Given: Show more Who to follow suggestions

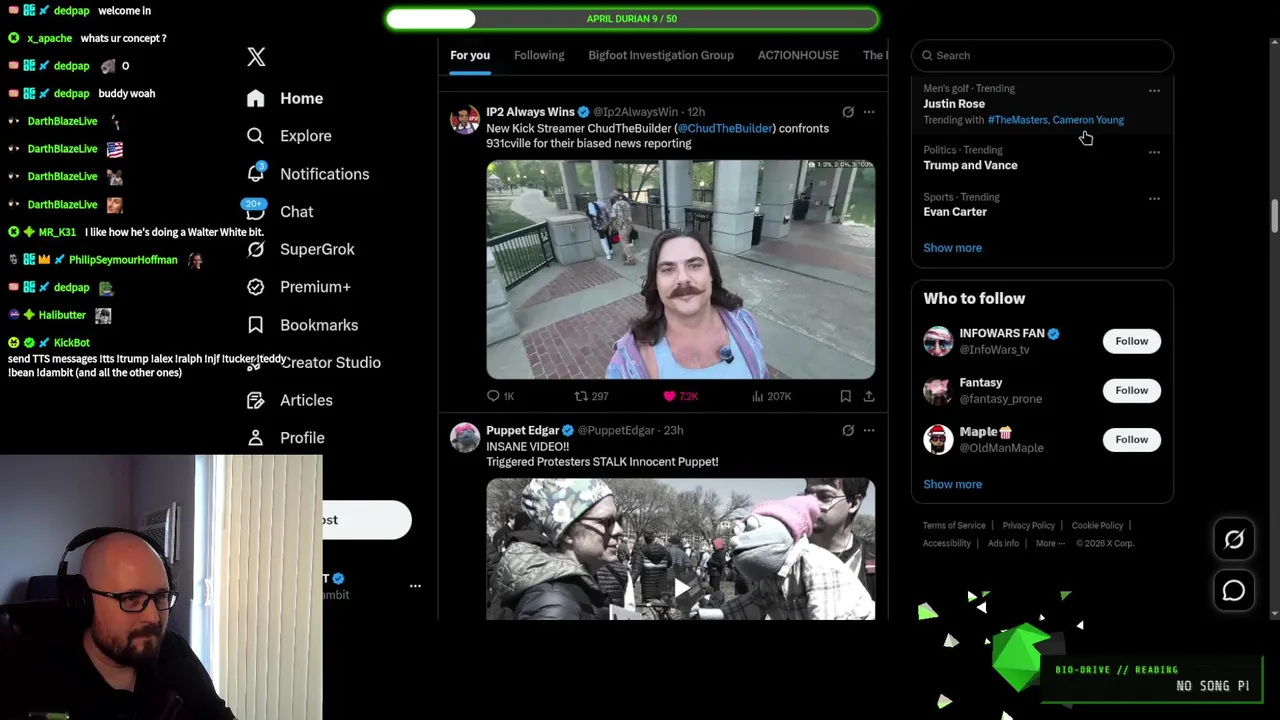Looking at the screenshot, I should click(x=952, y=484).
